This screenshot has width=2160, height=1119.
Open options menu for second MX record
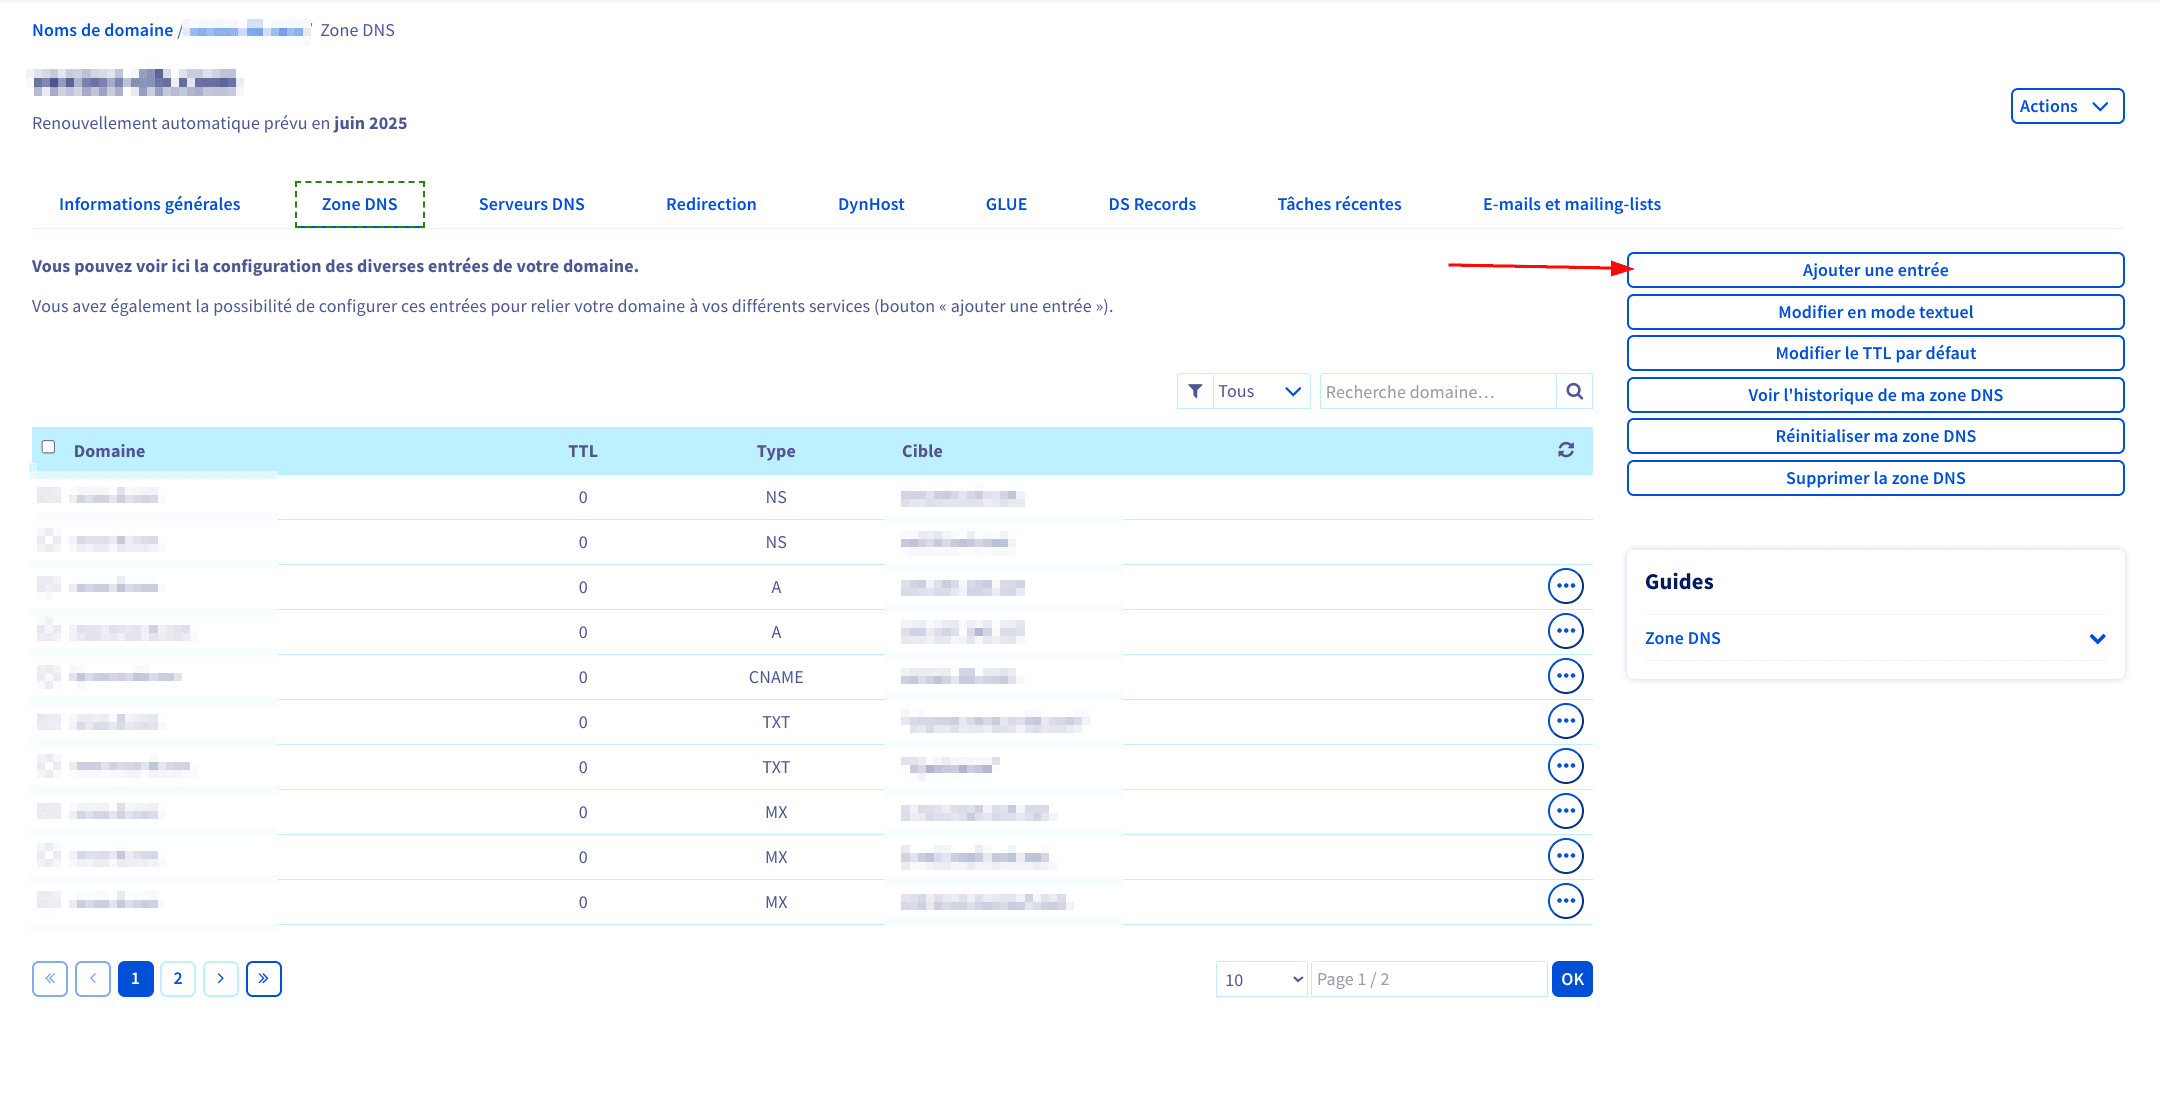point(1566,856)
